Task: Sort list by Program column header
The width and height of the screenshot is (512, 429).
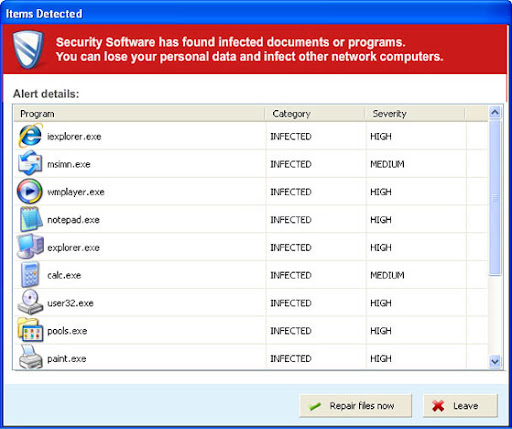Action: click(x=139, y=114)
